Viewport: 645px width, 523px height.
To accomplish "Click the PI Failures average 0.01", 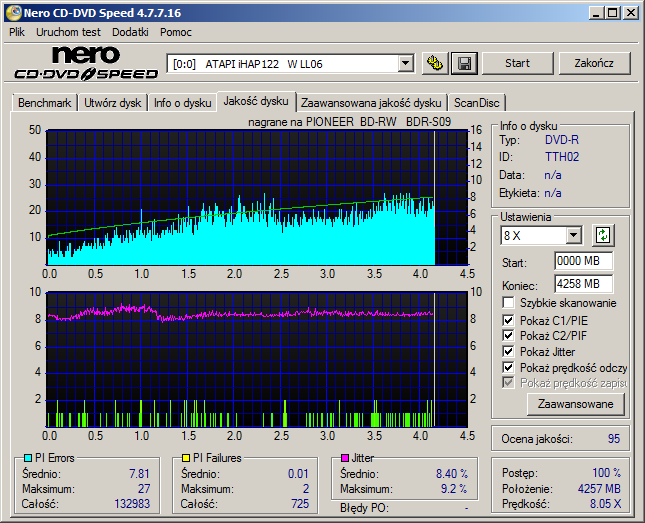I will [298, 474].
